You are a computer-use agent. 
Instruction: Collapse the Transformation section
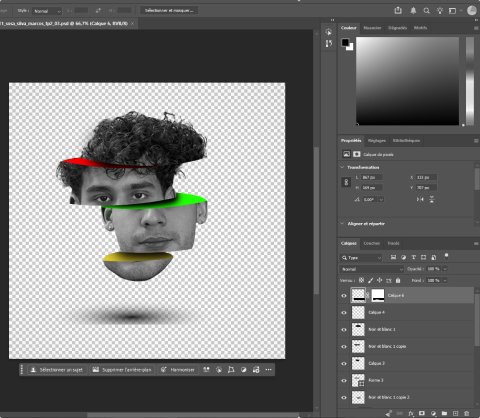tap(343, 167)
